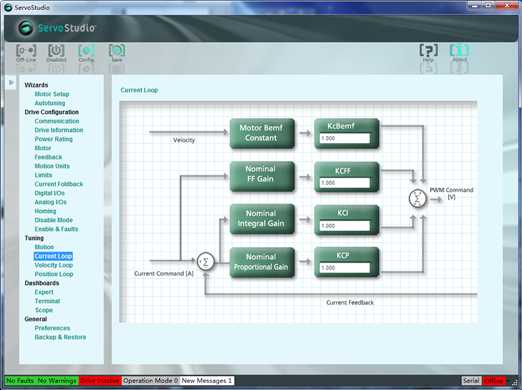Go to Digital I/Os page
Screen dimensions: 522x390
point(49,193)
